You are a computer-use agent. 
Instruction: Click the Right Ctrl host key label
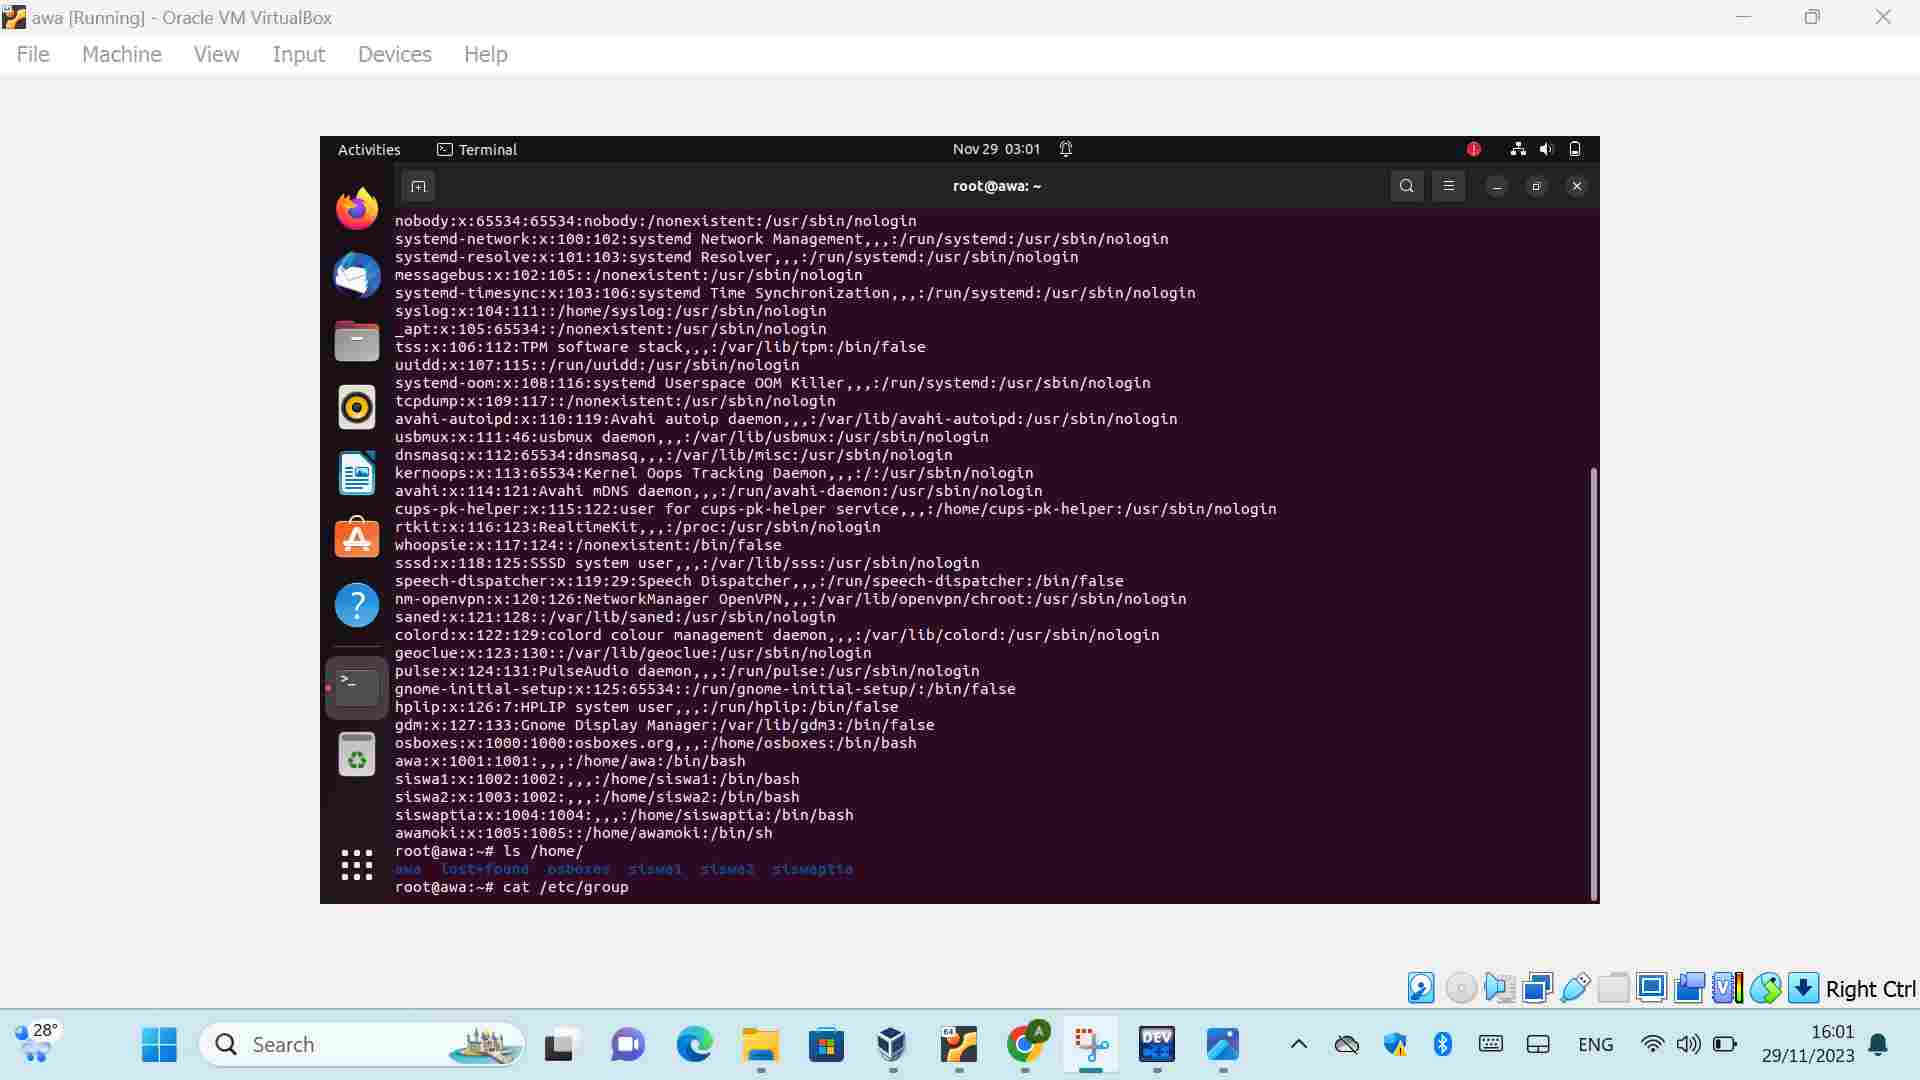point(1870,989)
